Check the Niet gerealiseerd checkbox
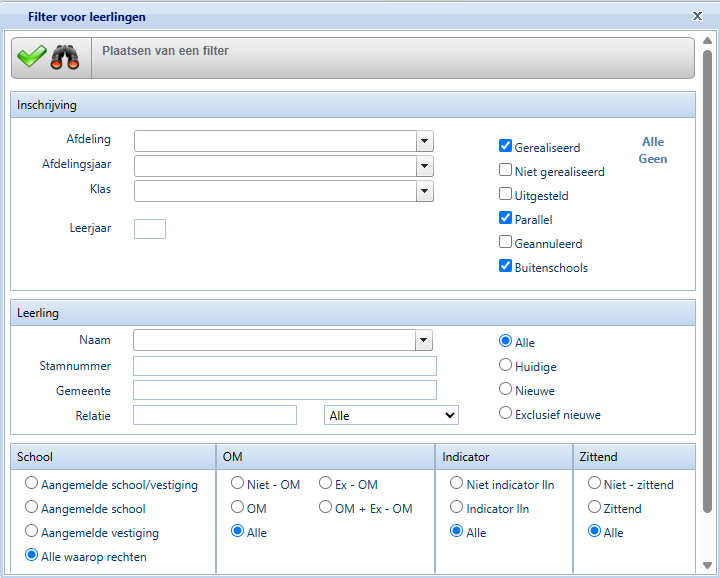This screenshot has height=578, width=720. point(505,170)
